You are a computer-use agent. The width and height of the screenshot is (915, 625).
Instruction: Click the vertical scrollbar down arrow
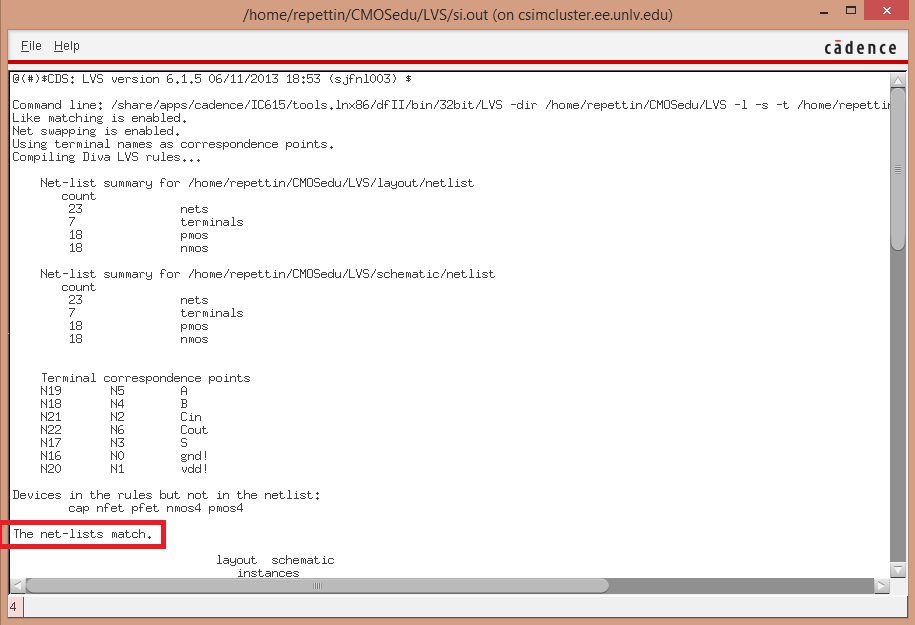[897, 570]
